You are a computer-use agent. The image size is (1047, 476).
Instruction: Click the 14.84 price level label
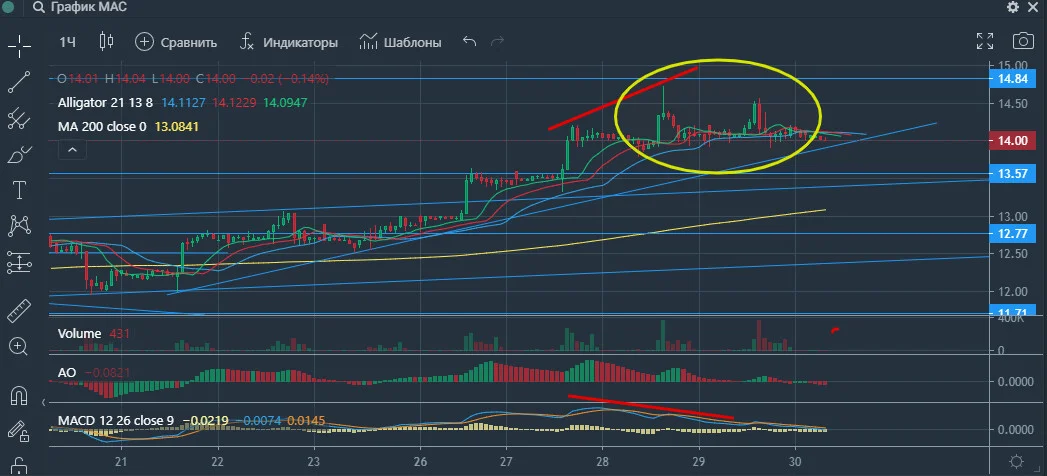pos(1012,79)
